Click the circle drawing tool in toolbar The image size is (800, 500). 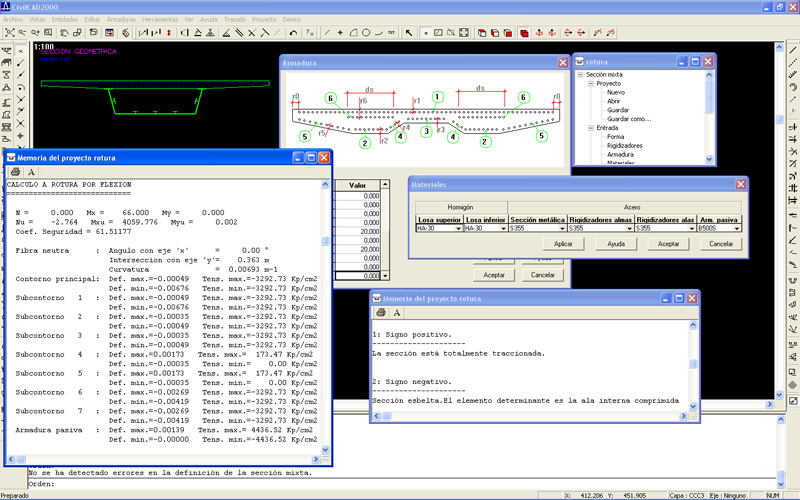pyautogui.click(x=366, y=32)
